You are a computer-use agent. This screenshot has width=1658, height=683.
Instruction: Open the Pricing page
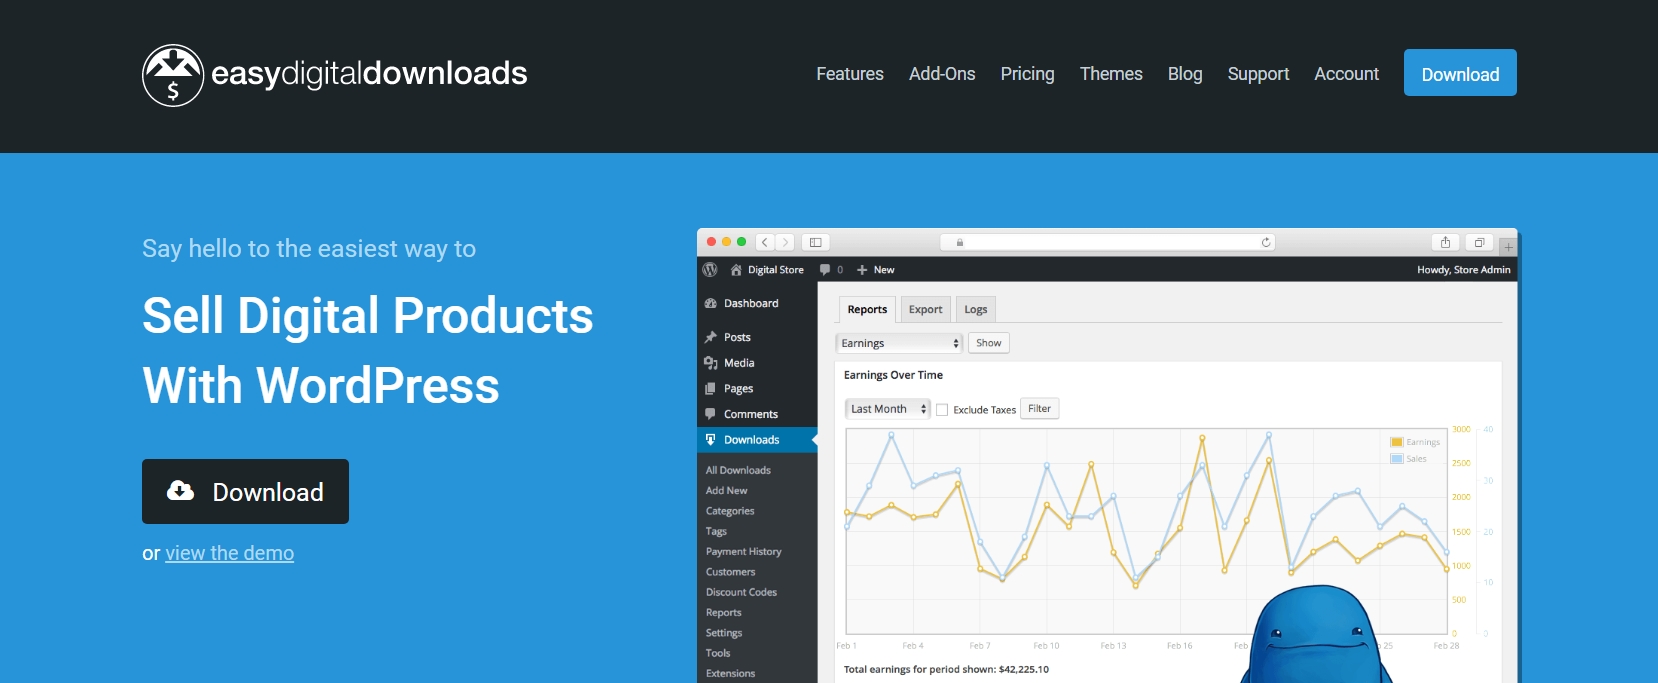click(1027, 74)
